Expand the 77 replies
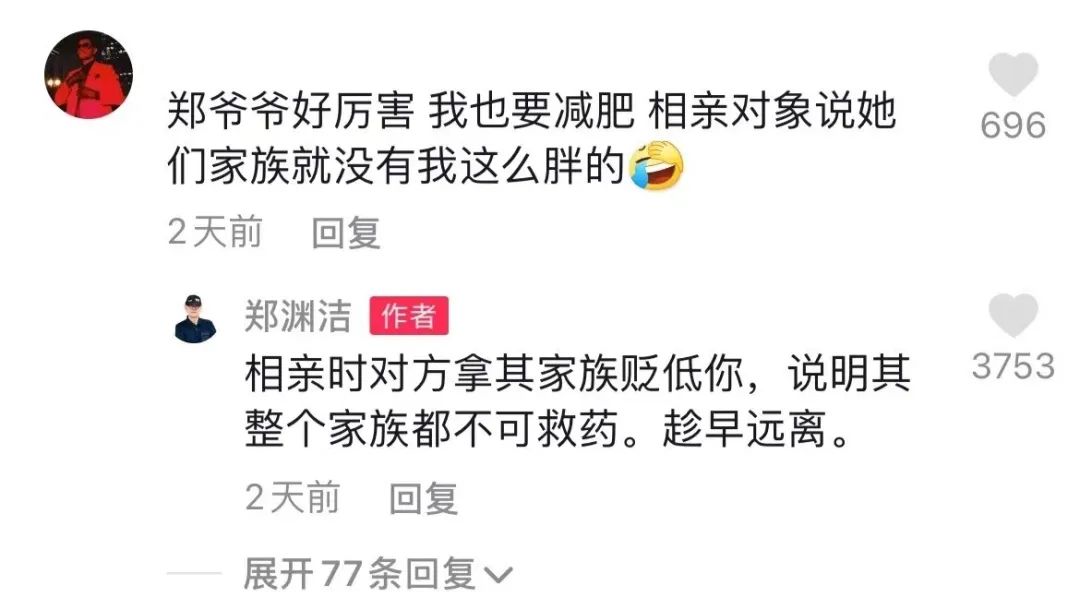The height and width of the screenshot is (609, 1080). (x=377, y=574)
